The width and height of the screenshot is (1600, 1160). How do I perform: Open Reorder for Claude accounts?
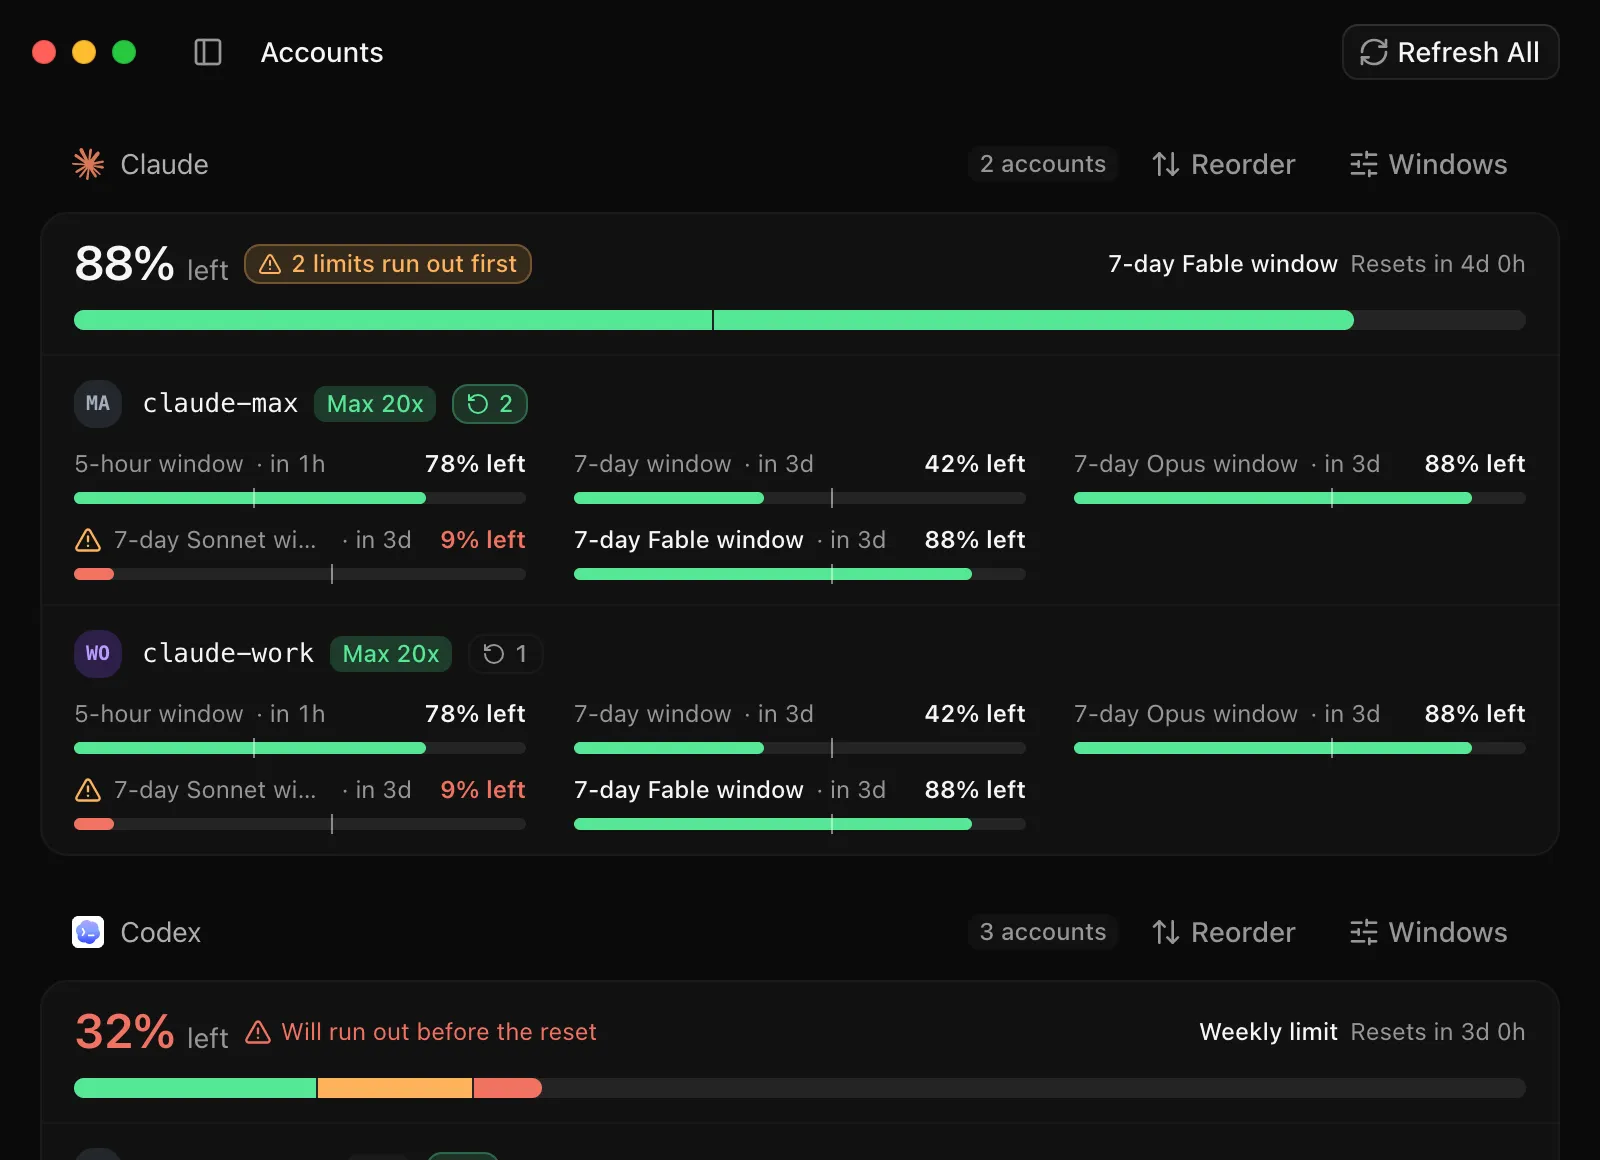pos(1224,164)
